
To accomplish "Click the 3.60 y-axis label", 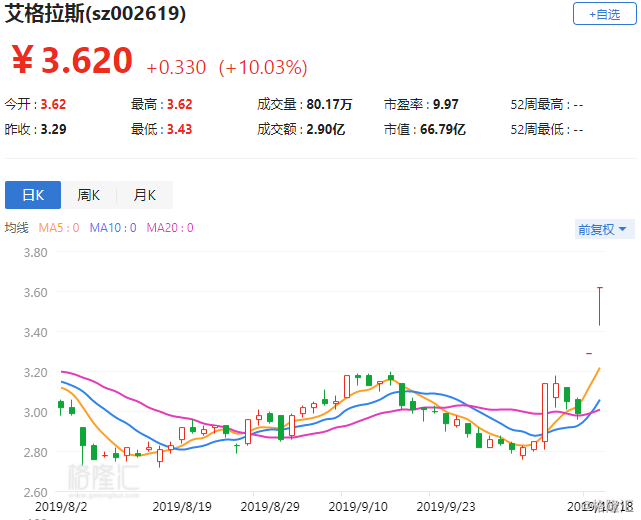I will coord(35,293).
